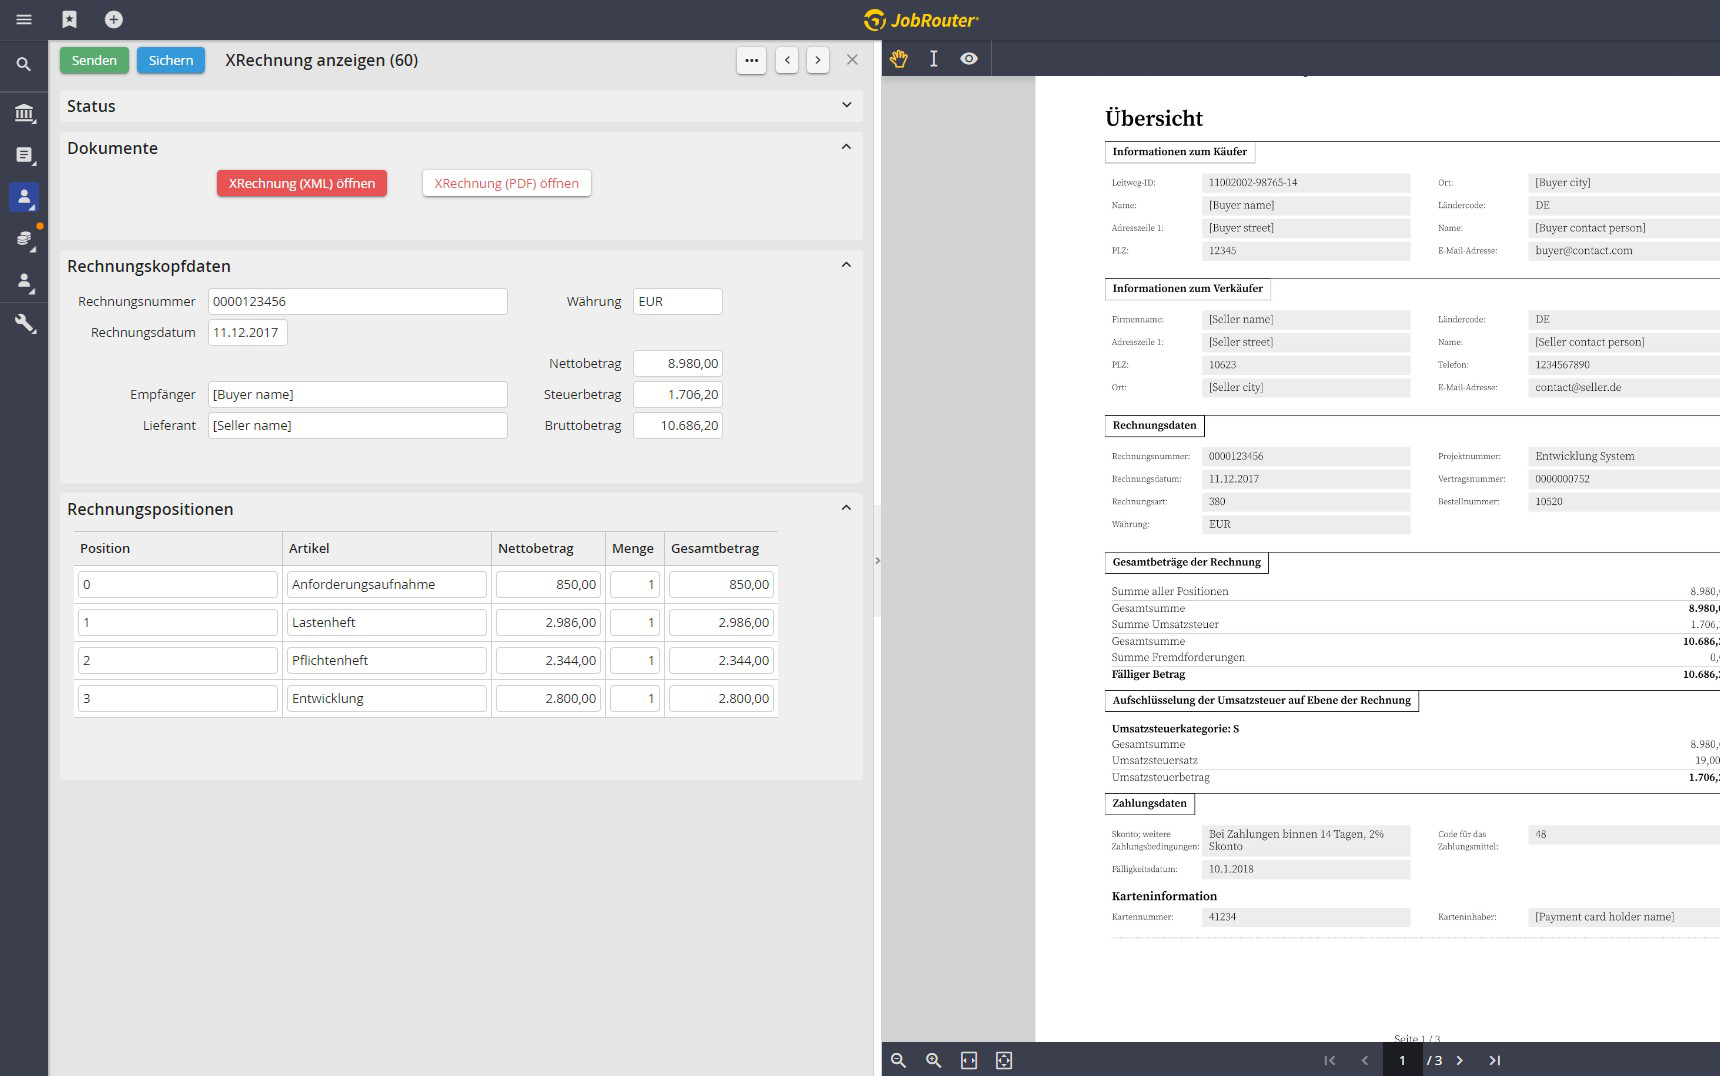The height and width of the screenshot is (1076, 1720).
Task: Expand the Status section
Action: click(x=847, y=105)
